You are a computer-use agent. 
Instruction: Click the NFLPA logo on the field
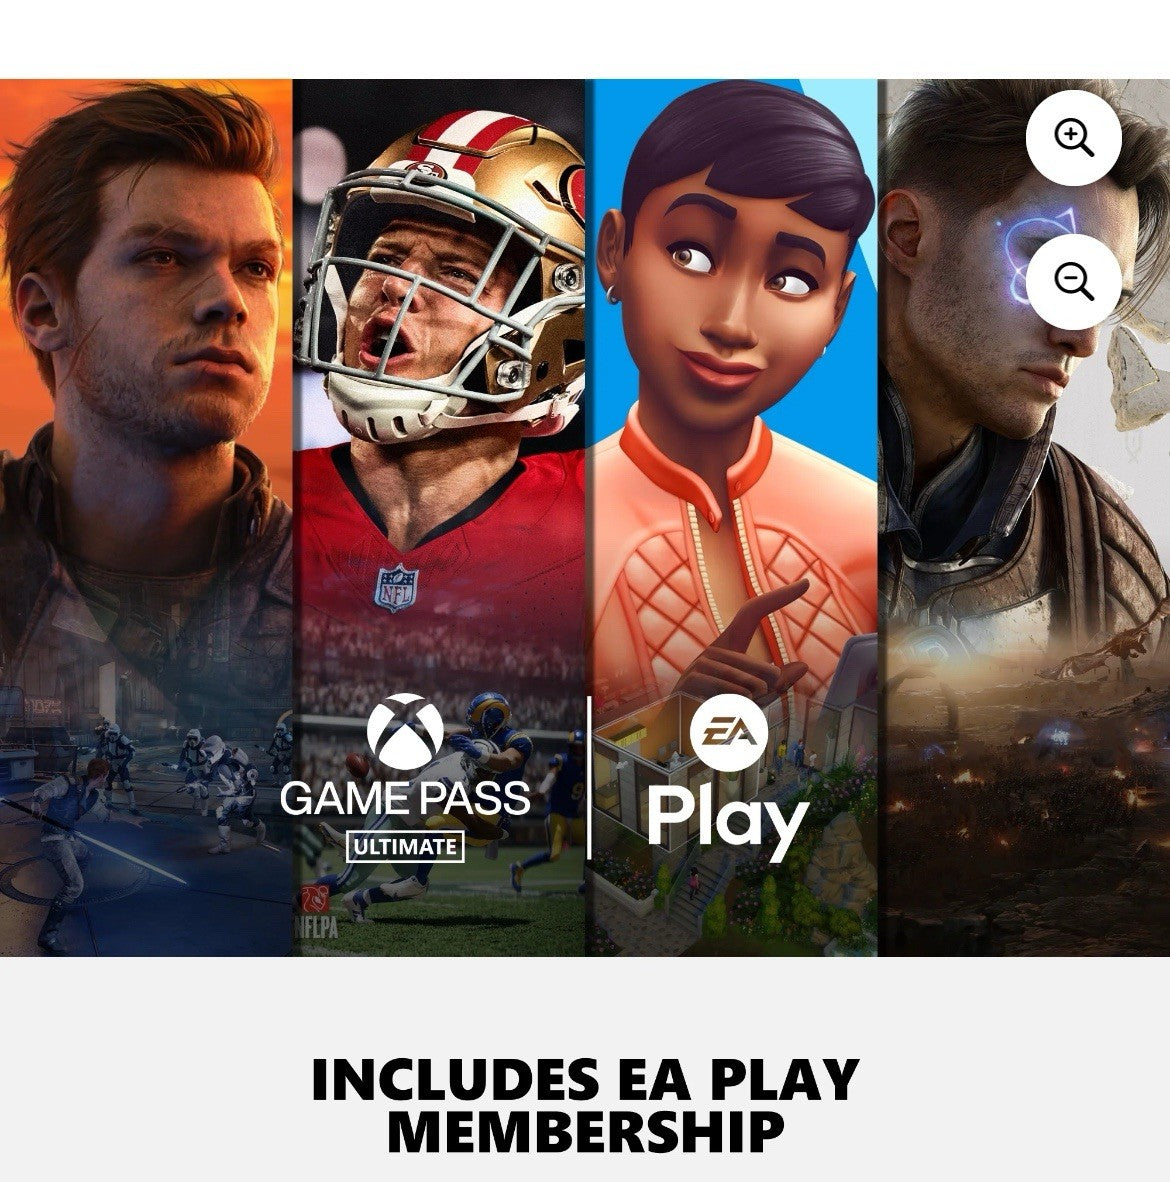point(317,913)
